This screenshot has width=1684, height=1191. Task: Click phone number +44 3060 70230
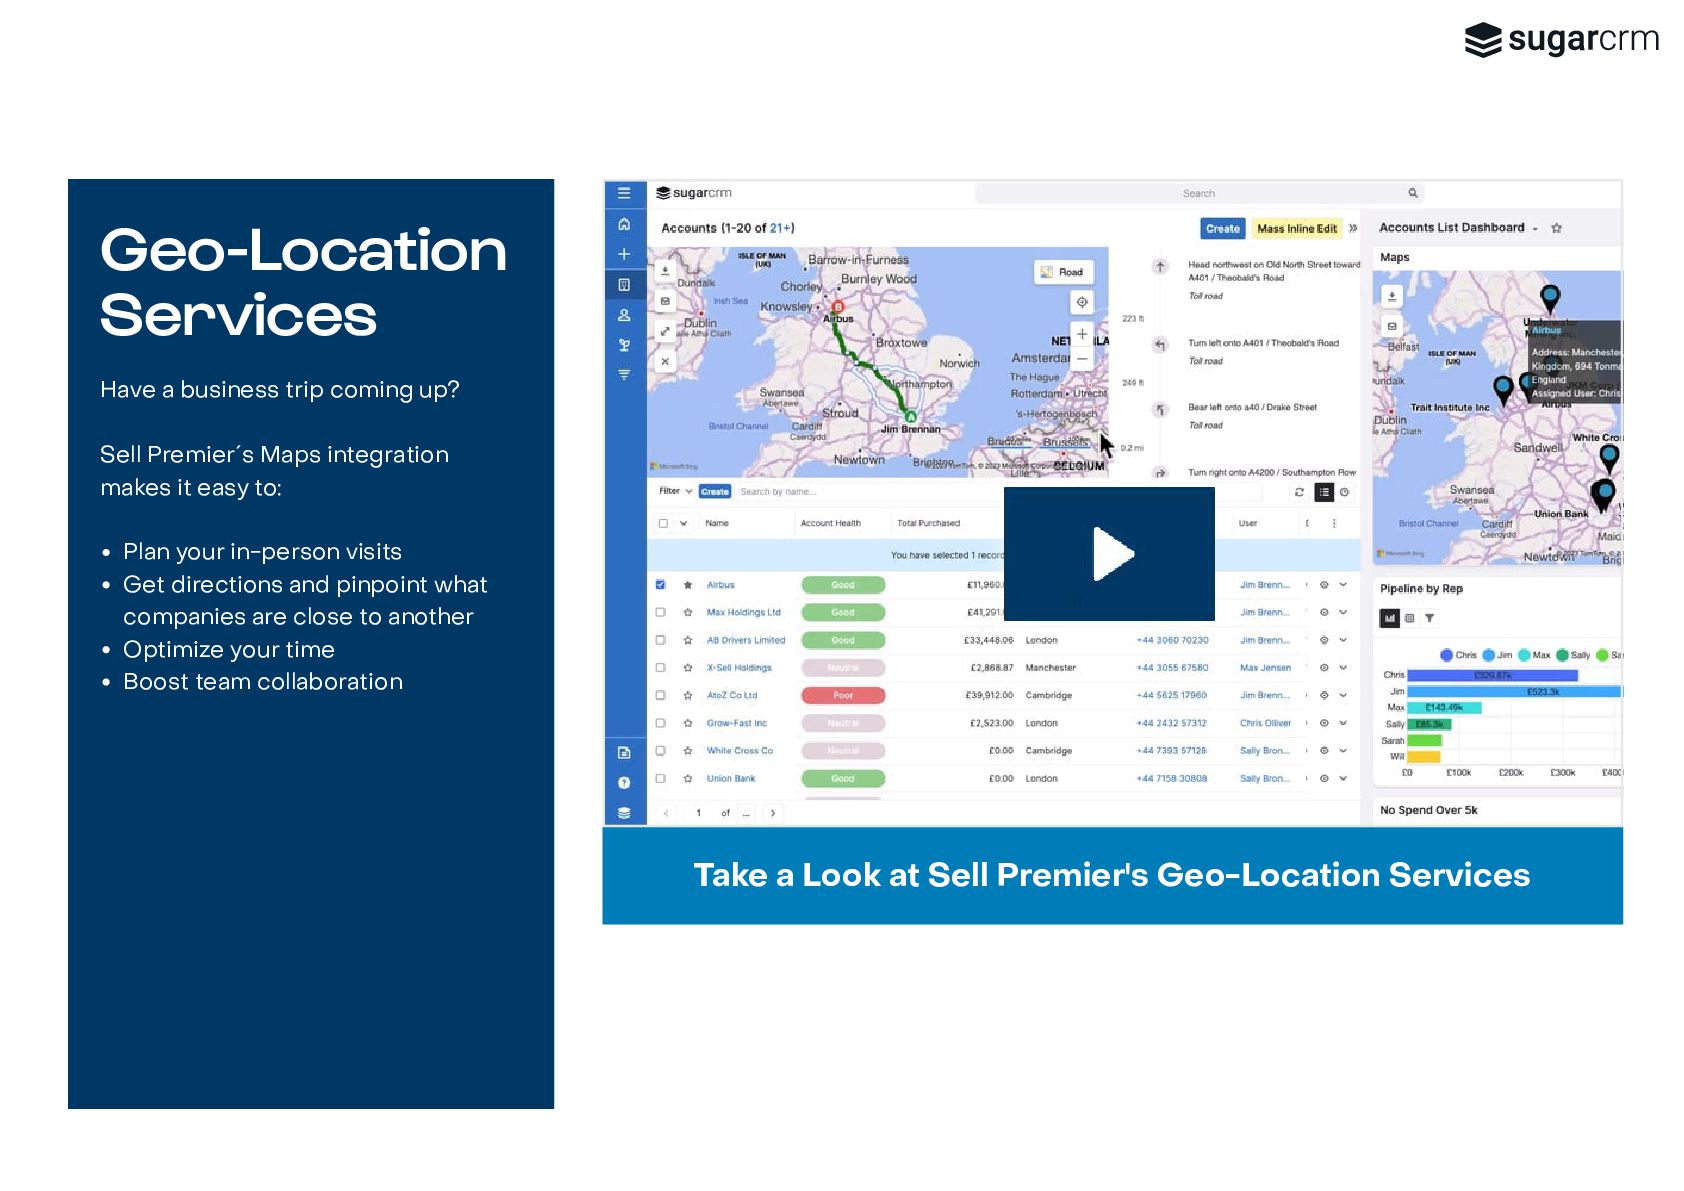coord(1172,640)
